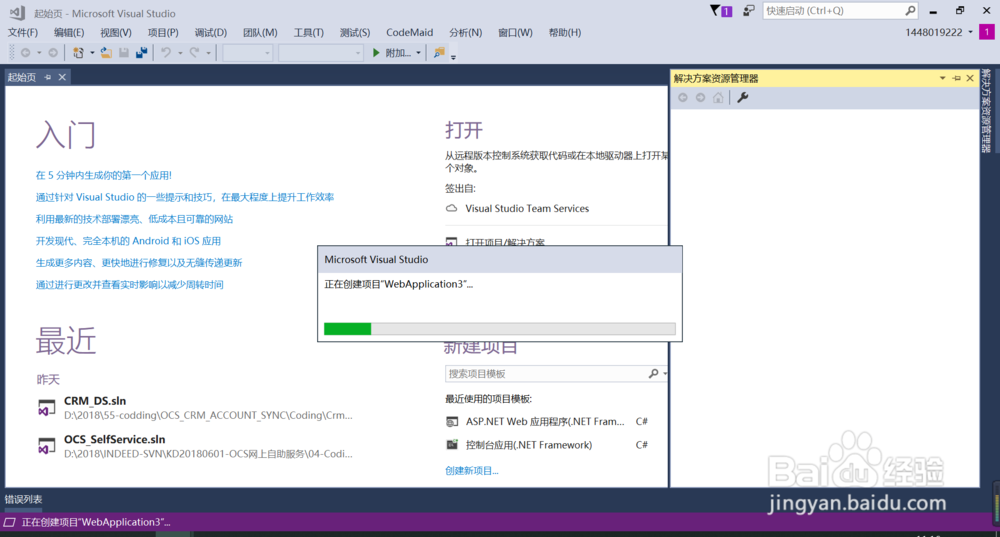Click link 利用最新的技术部署漂亮、低成本且可靠的网站

[x=135, y=219]
